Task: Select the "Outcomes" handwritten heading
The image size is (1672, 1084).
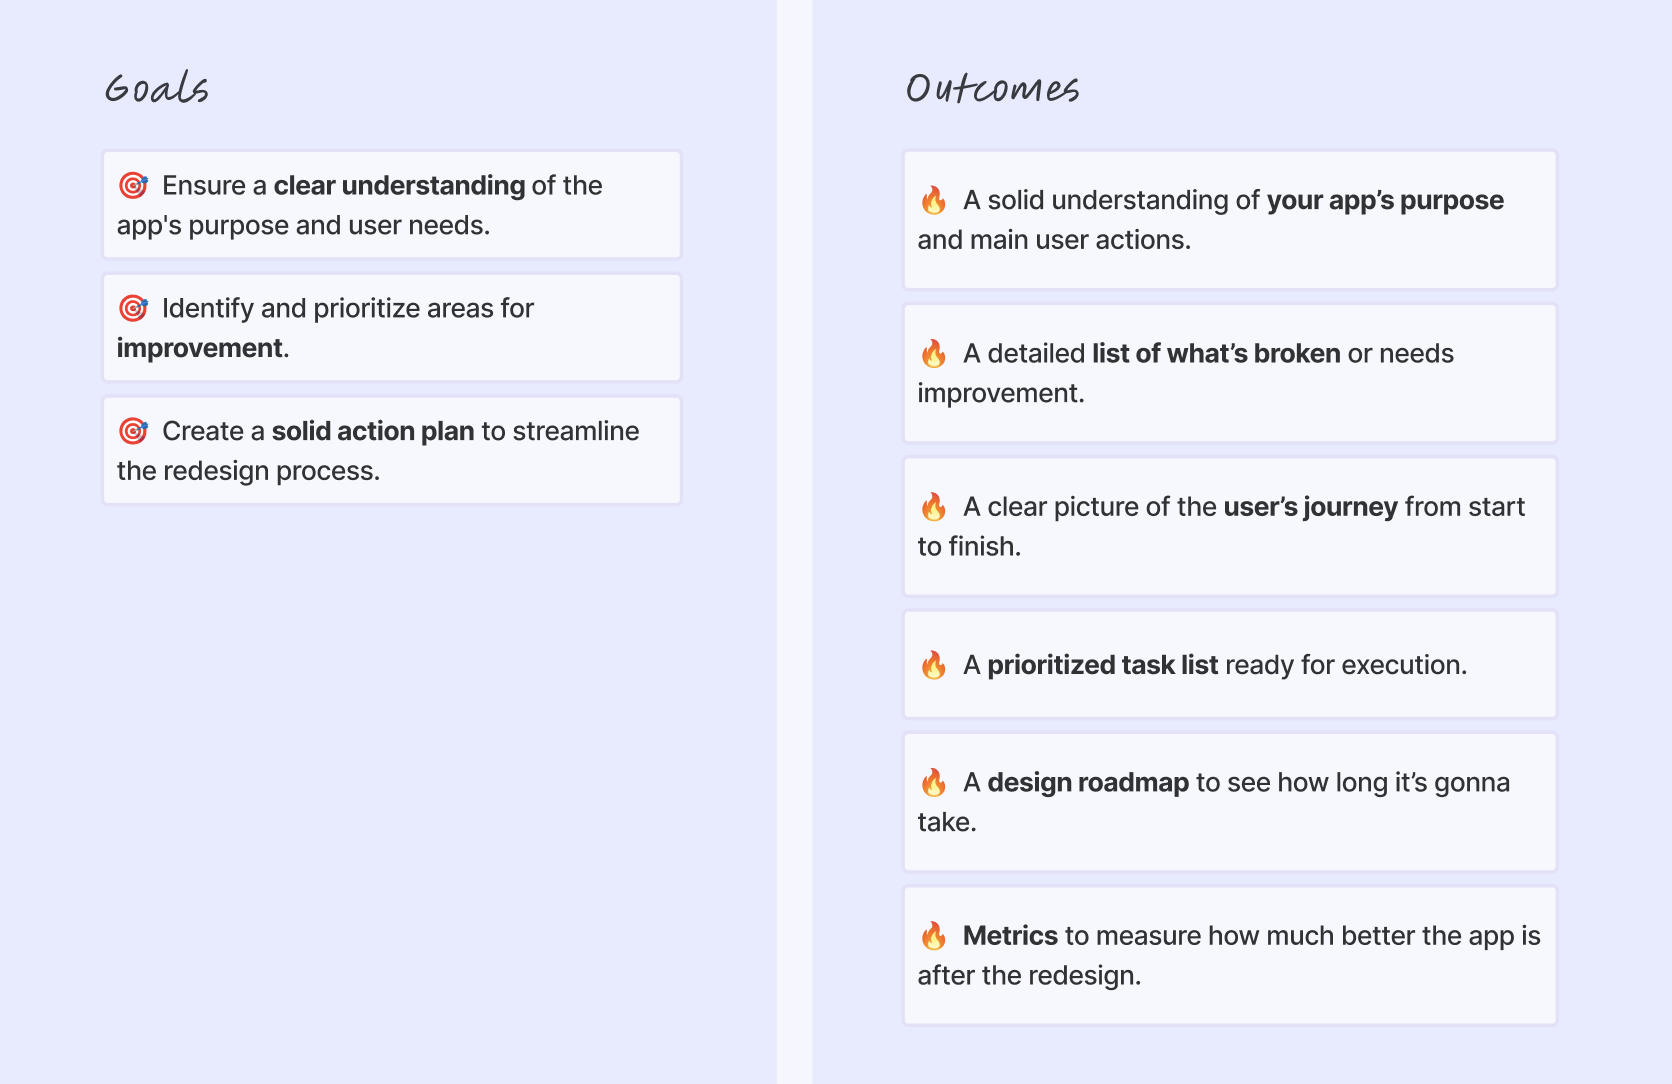Action: [992, 89]
